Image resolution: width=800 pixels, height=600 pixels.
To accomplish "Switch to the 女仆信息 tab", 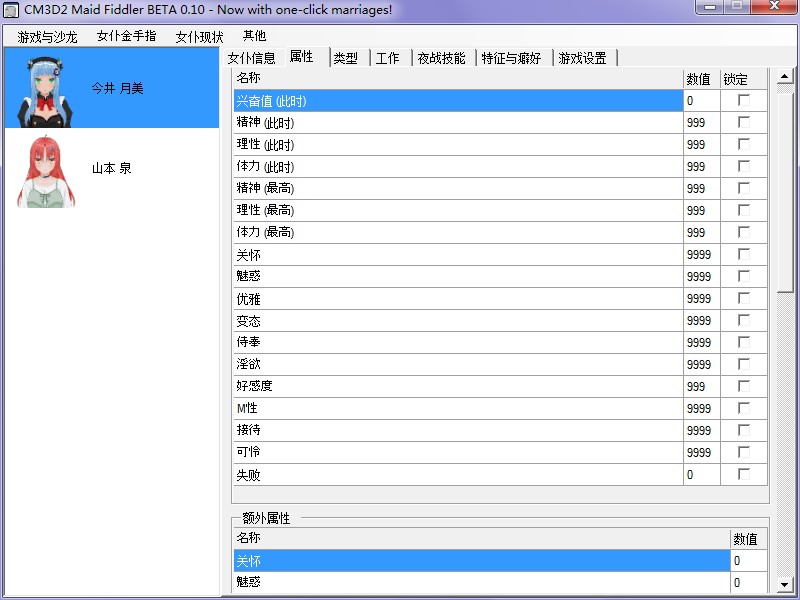I will (x=252, y=58).
